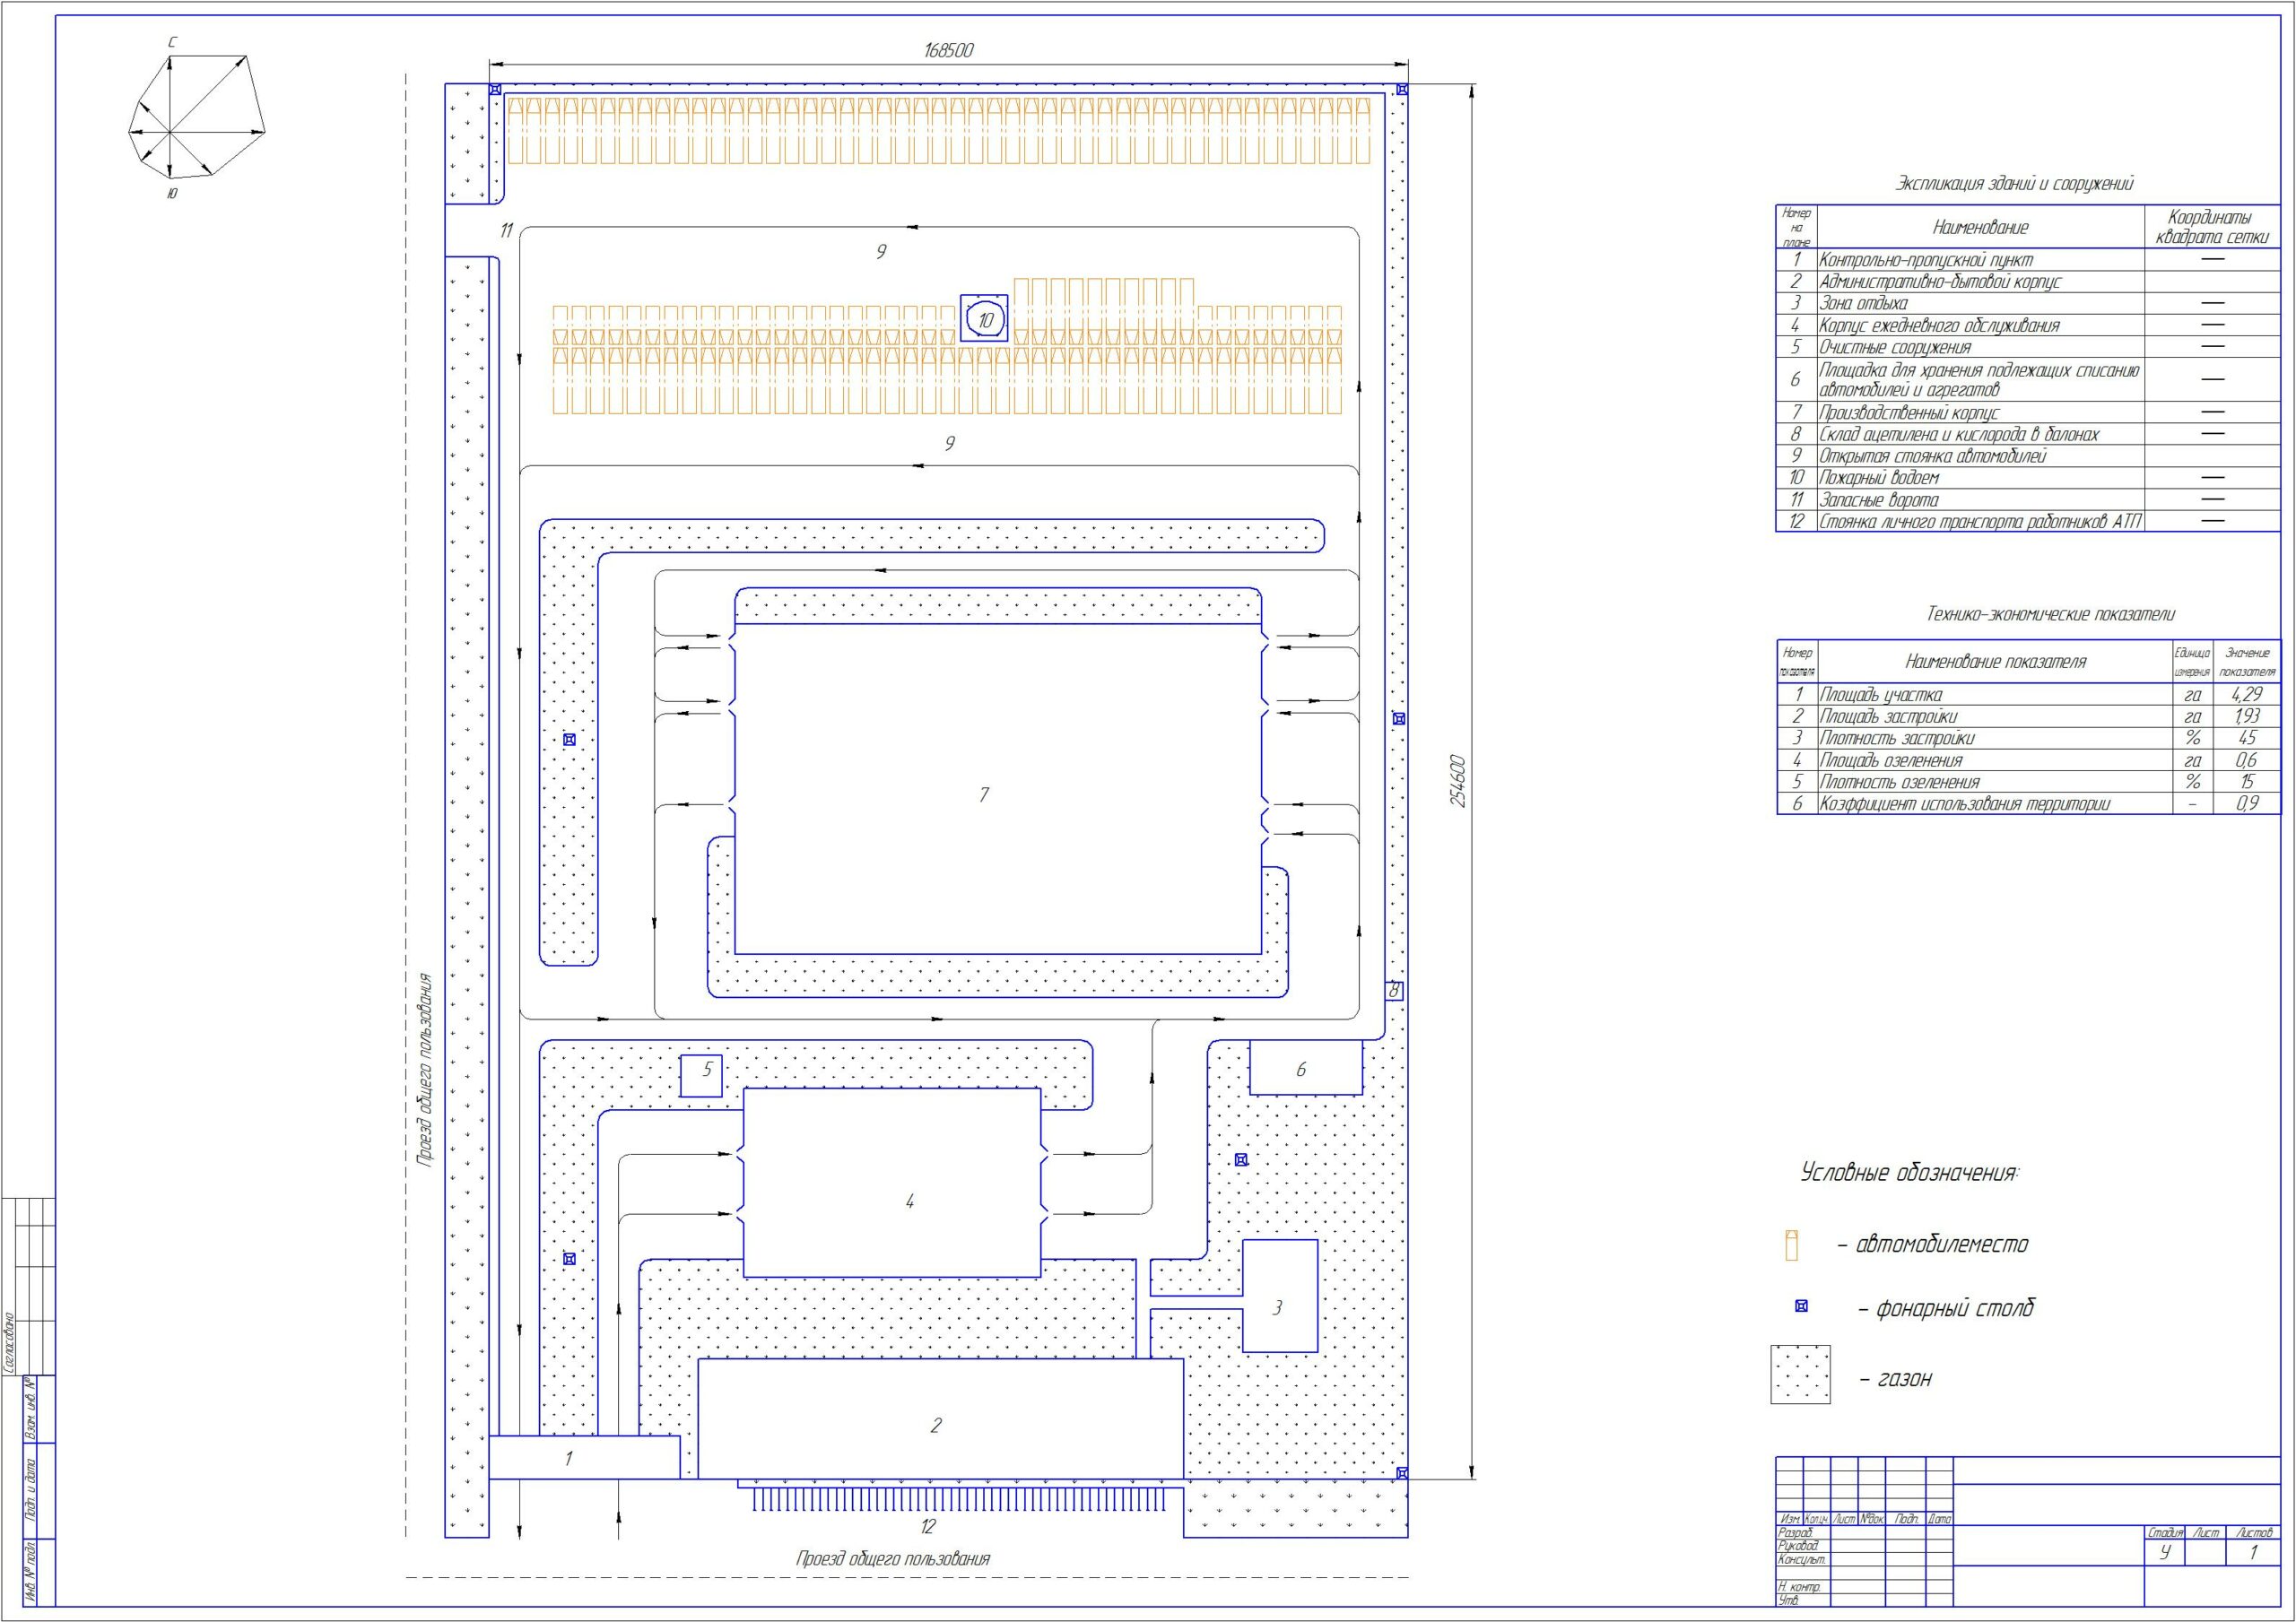This screenshot has height=1622, width=2296.
Task: Click the 'Условные обозначения:' heading
Action: 1909,1173
